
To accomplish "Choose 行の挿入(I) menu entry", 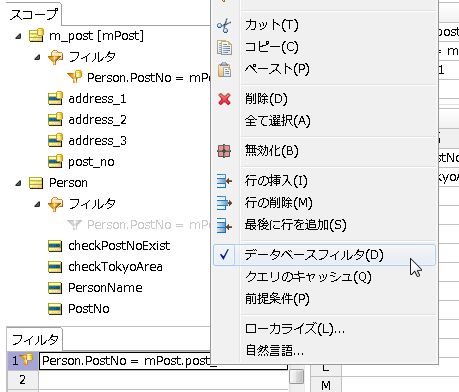I will 276,181.
